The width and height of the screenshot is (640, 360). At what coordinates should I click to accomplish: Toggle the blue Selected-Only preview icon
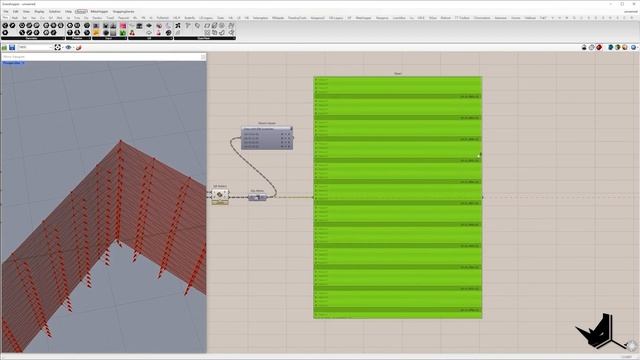tap(611, 48)
